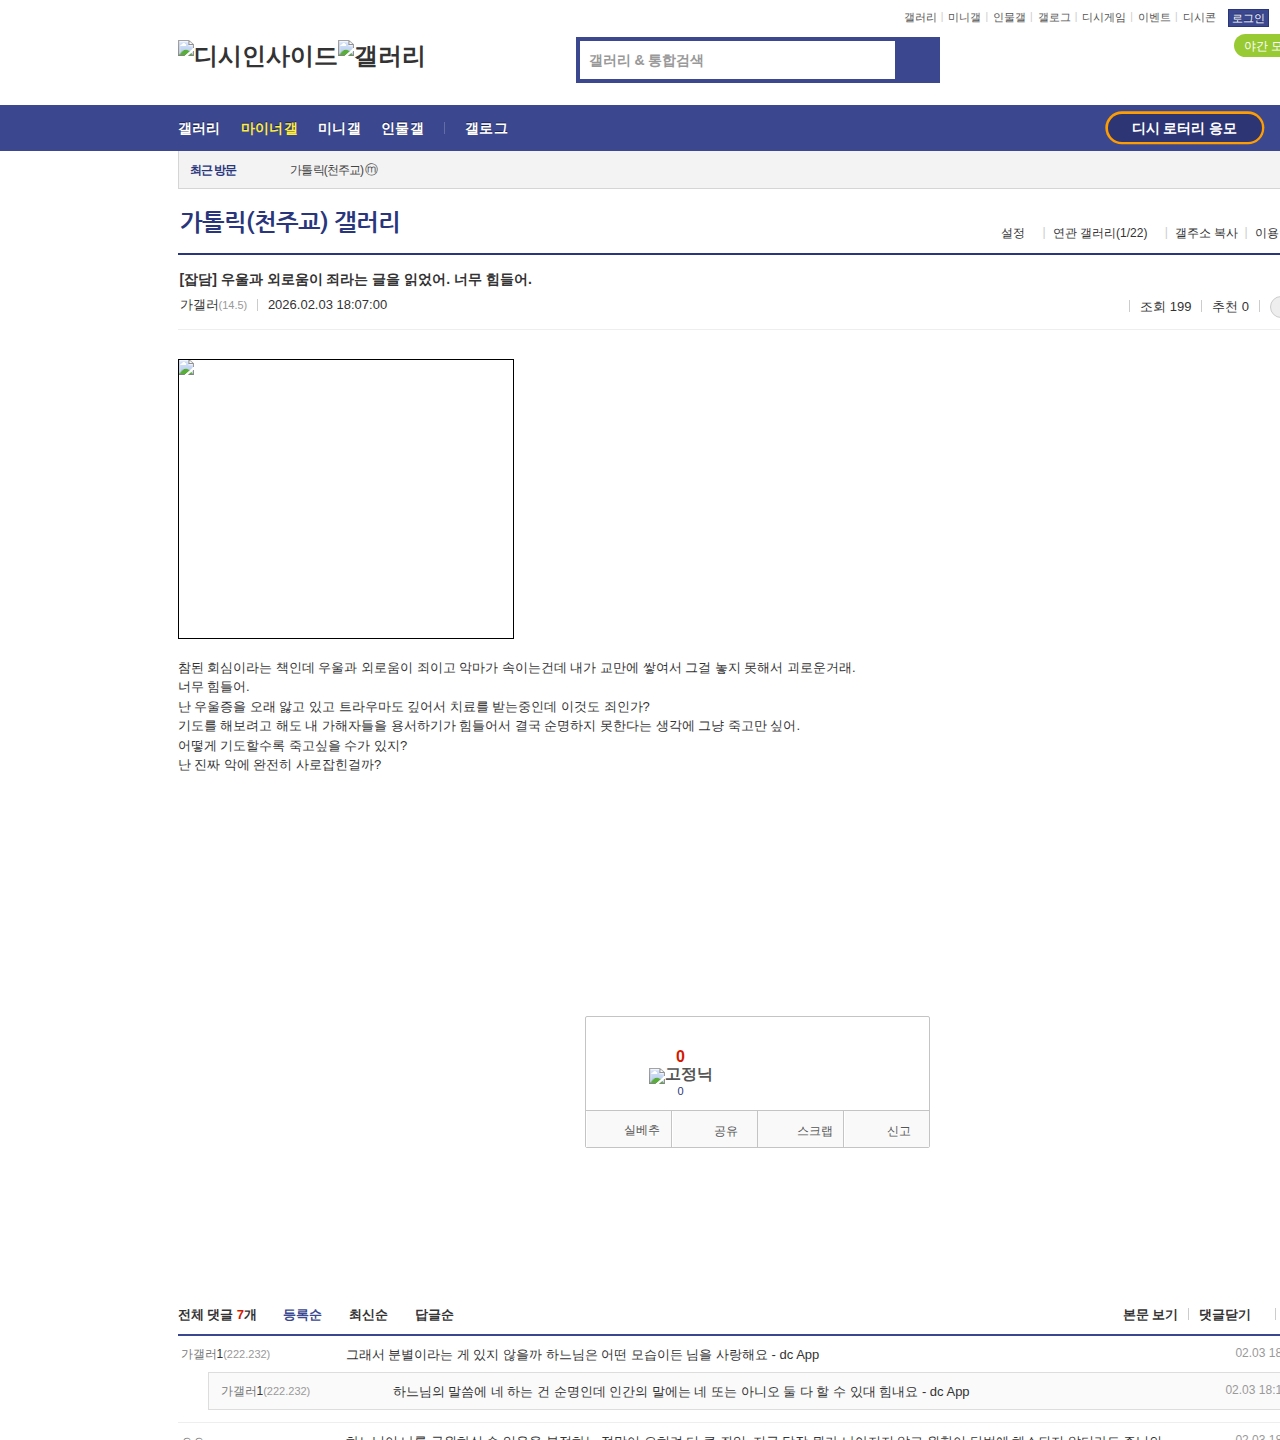This screenshot has height=1440, width=1280.
Task: Click the reply comment's author 가갤러1(222.232)
Action: coord(265,1391)
